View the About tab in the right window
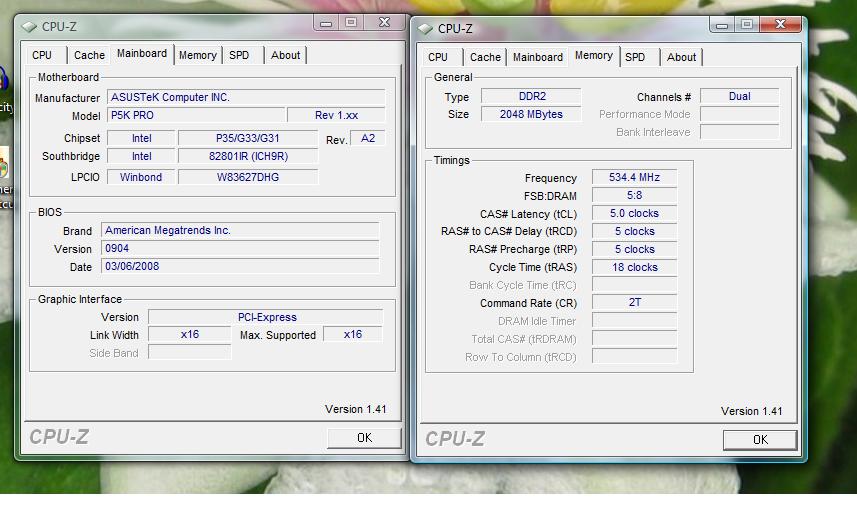Screen dimensions: 857x512 (681, 58)
